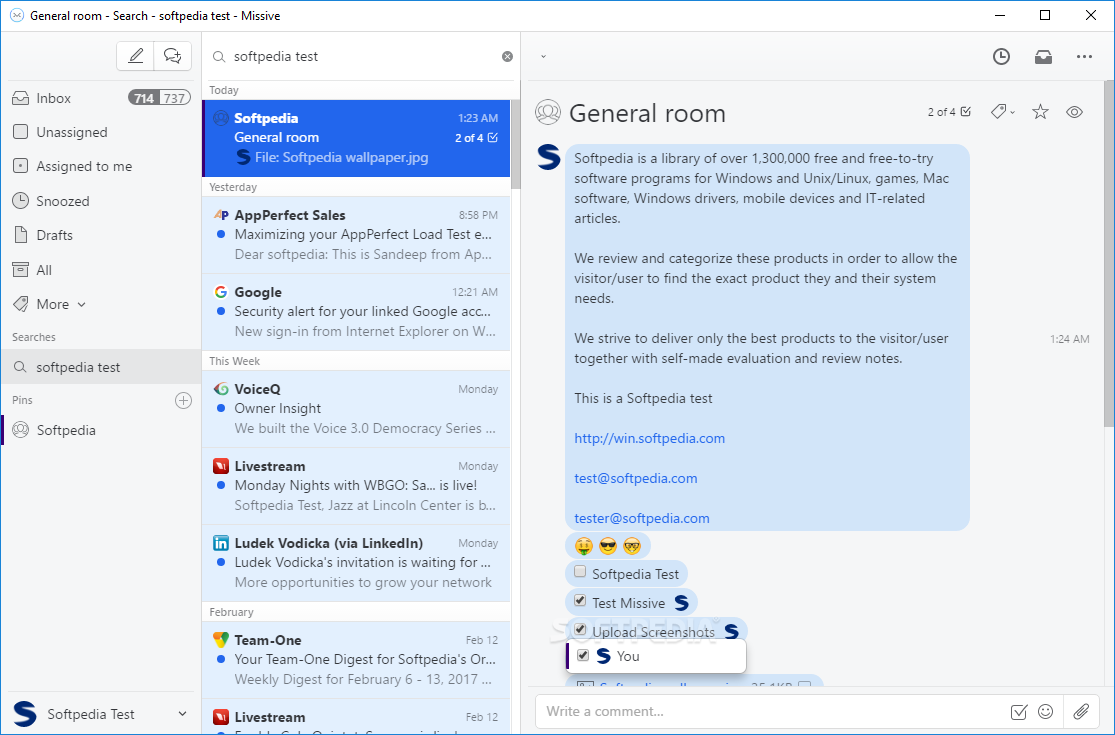This screenshot has height=735, width=1115.
Task: Open the Inbox mailbox
Action: point(100,98)
